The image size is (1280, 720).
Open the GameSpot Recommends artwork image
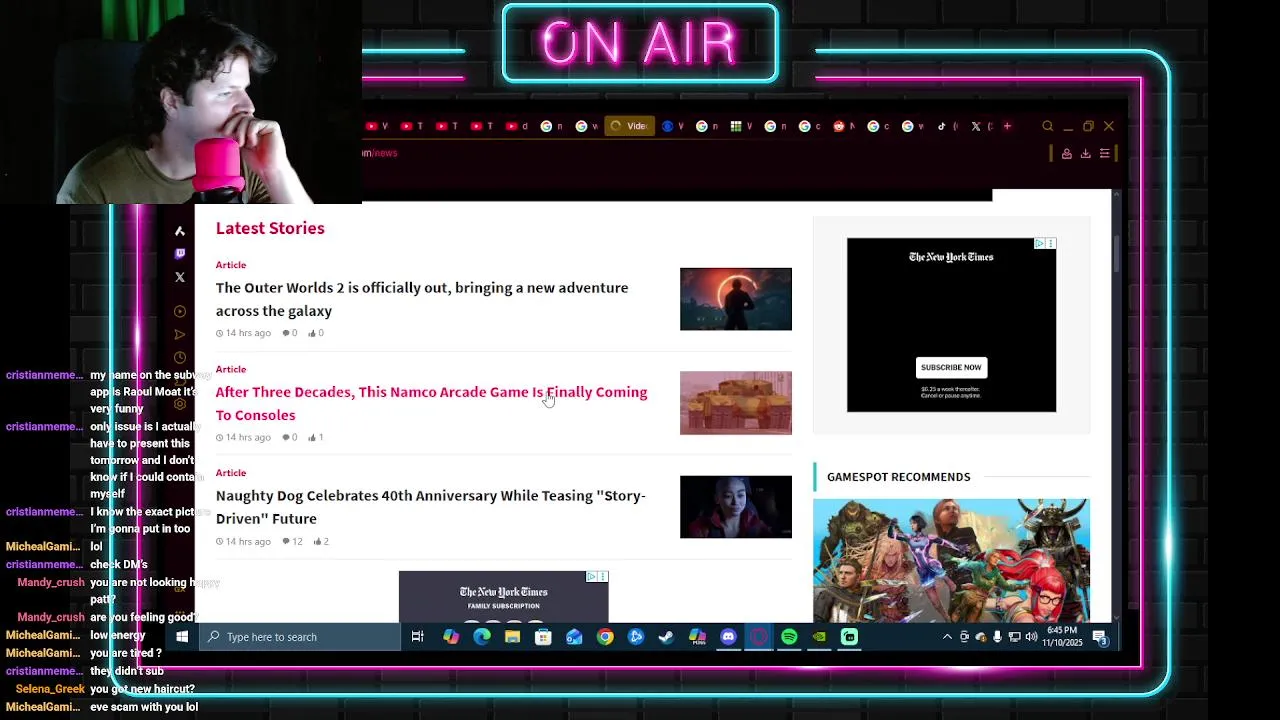coord(951,560)
